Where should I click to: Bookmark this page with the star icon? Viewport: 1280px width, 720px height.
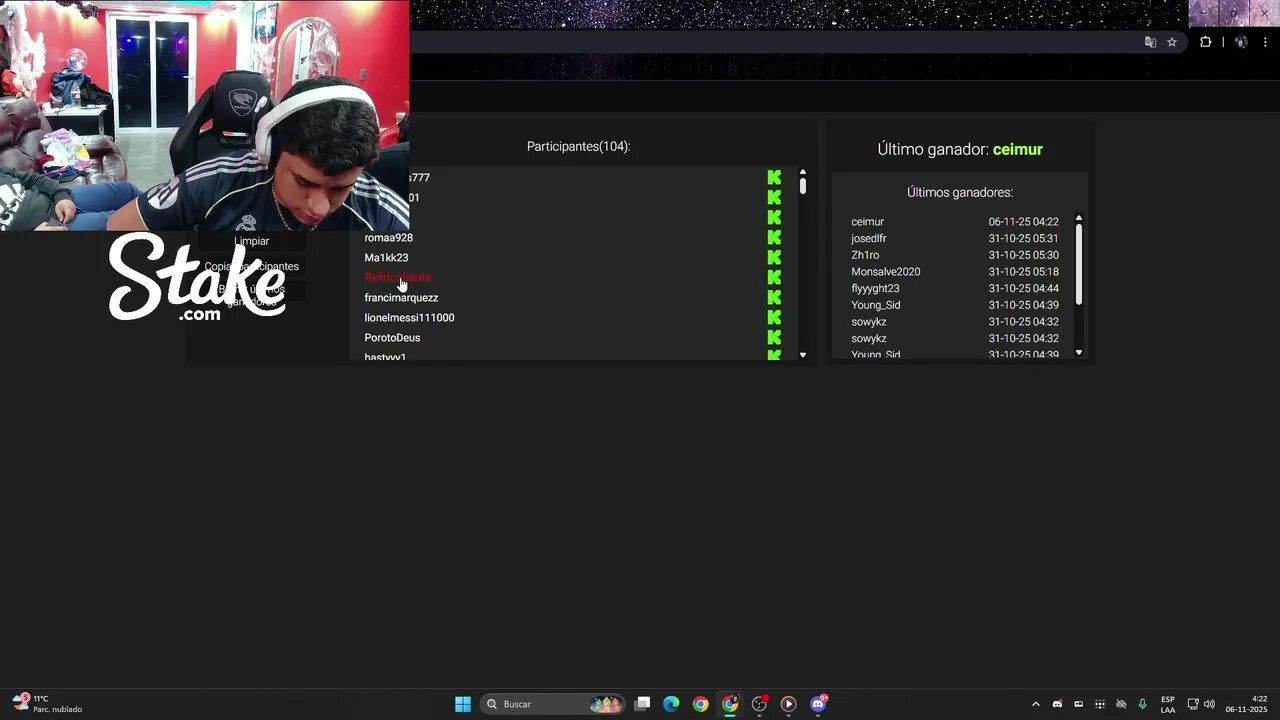pos(1172,42)
